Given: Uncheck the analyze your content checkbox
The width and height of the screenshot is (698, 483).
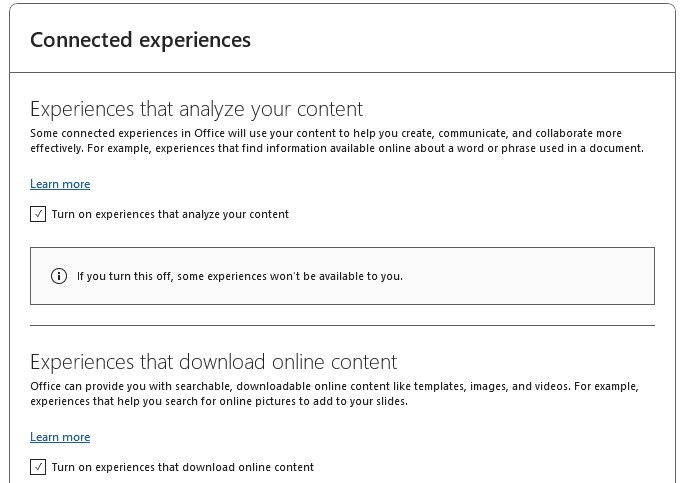Looking at the screenshot, I should (38, 214).
